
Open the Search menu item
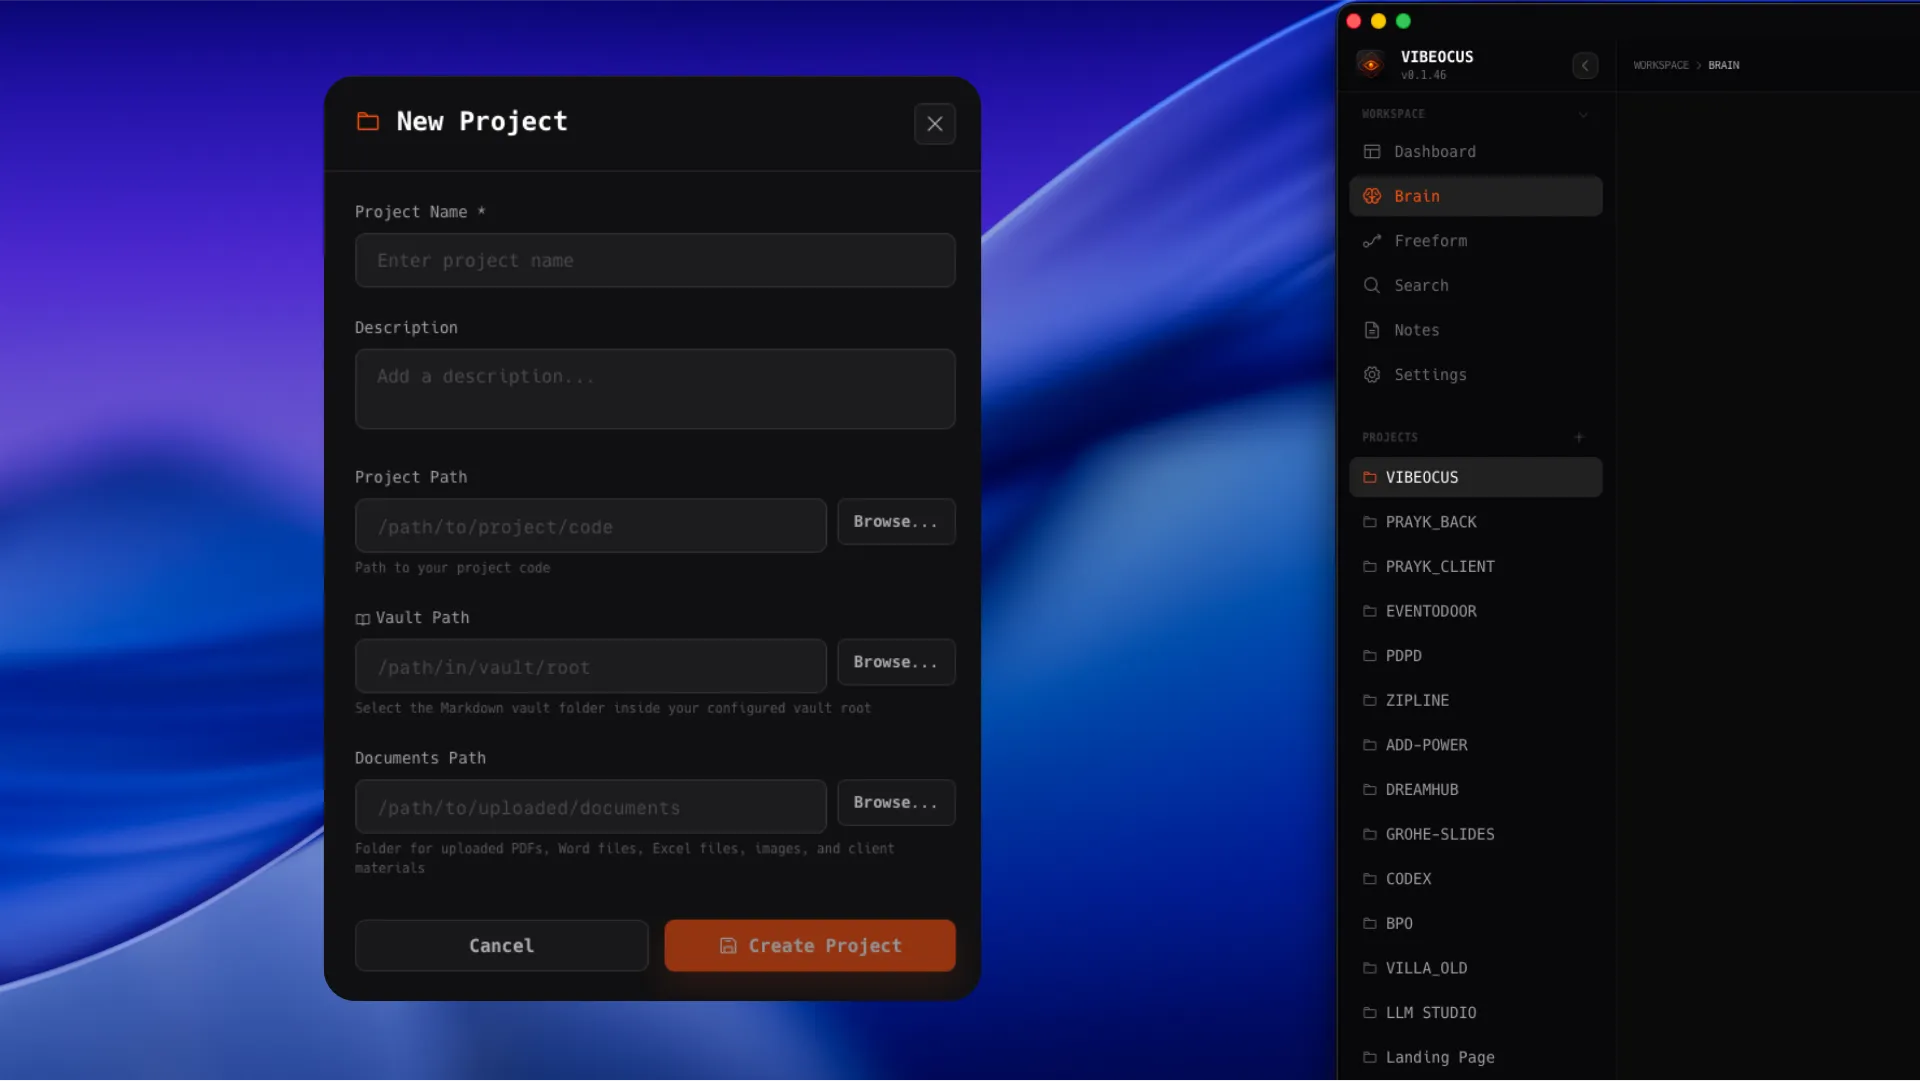(x=1475, y=286)
